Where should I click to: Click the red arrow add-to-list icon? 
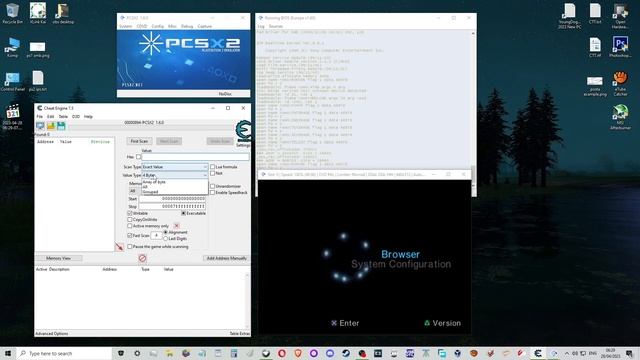[119, 247]
